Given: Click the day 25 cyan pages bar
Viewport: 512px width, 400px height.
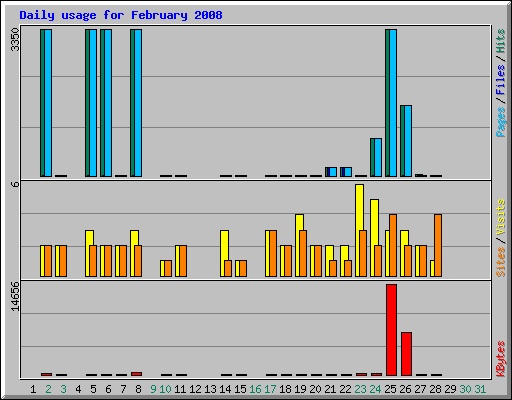Looking at the screenshot, I should (x=393, y=103).
